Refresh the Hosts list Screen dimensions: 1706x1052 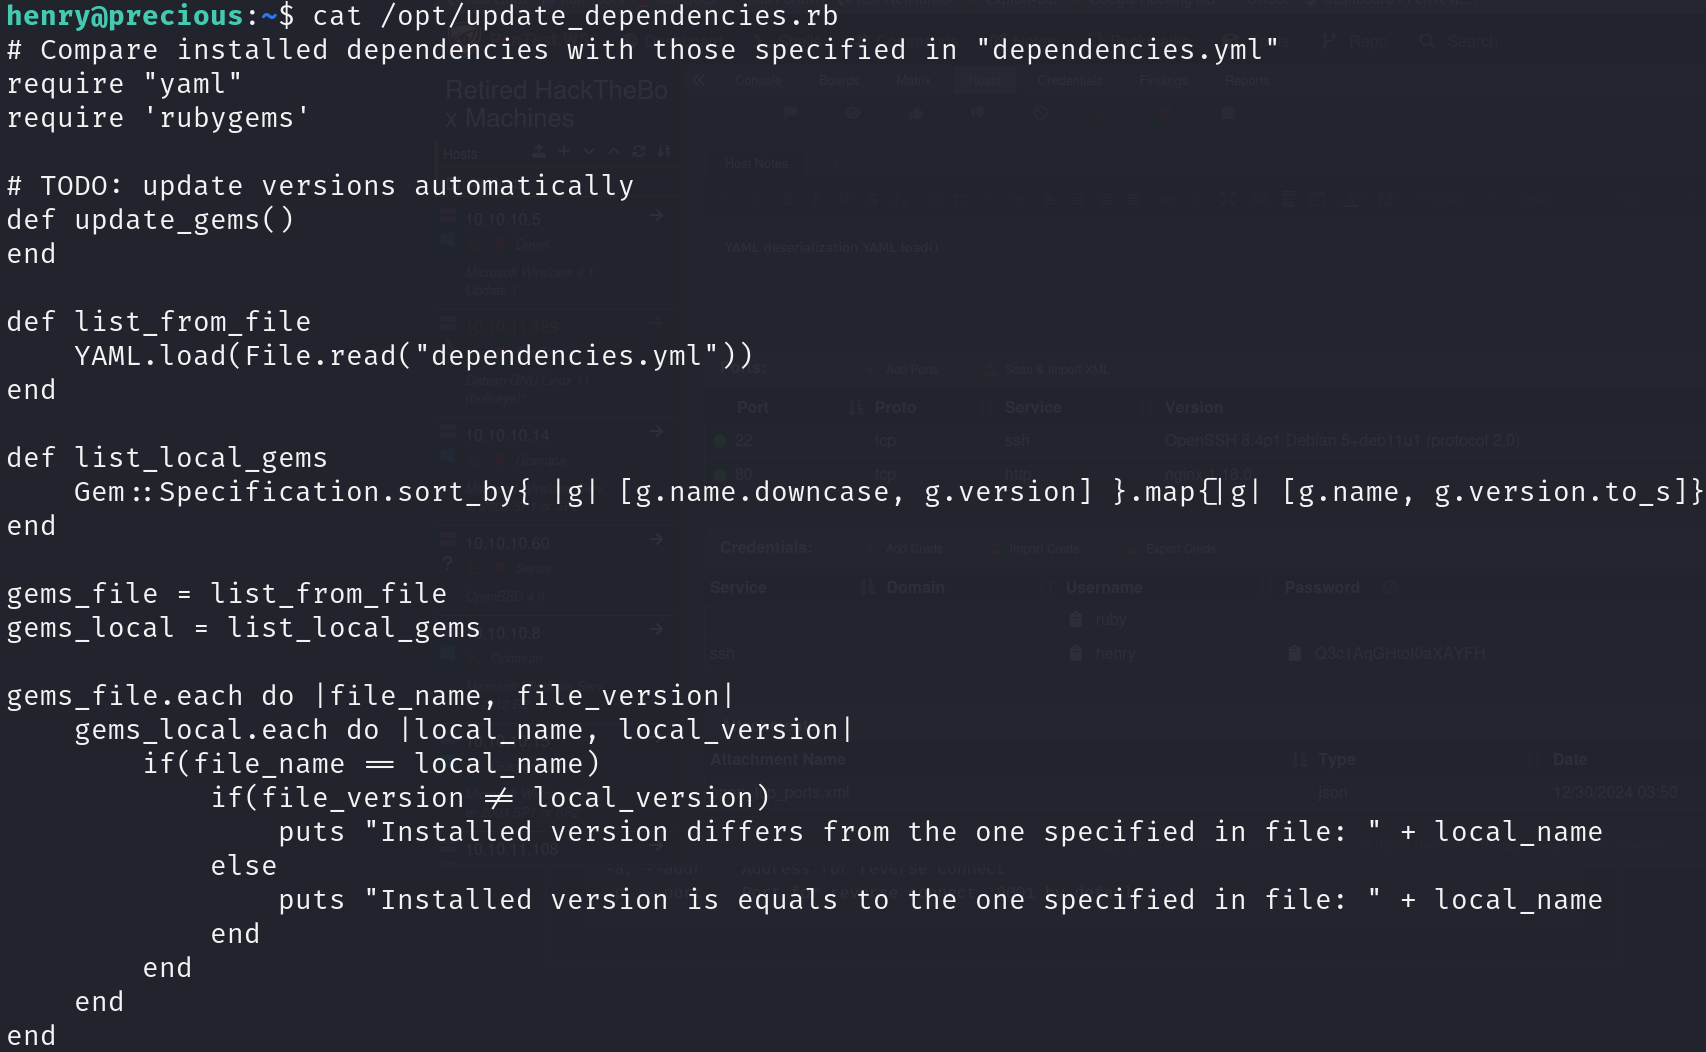coord(639,152)
